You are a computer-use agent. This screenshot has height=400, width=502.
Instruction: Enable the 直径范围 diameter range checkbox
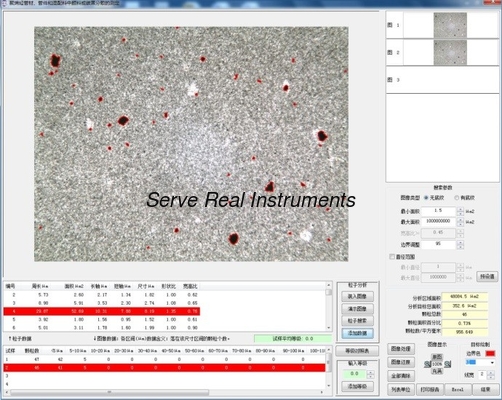coord(392,257)
